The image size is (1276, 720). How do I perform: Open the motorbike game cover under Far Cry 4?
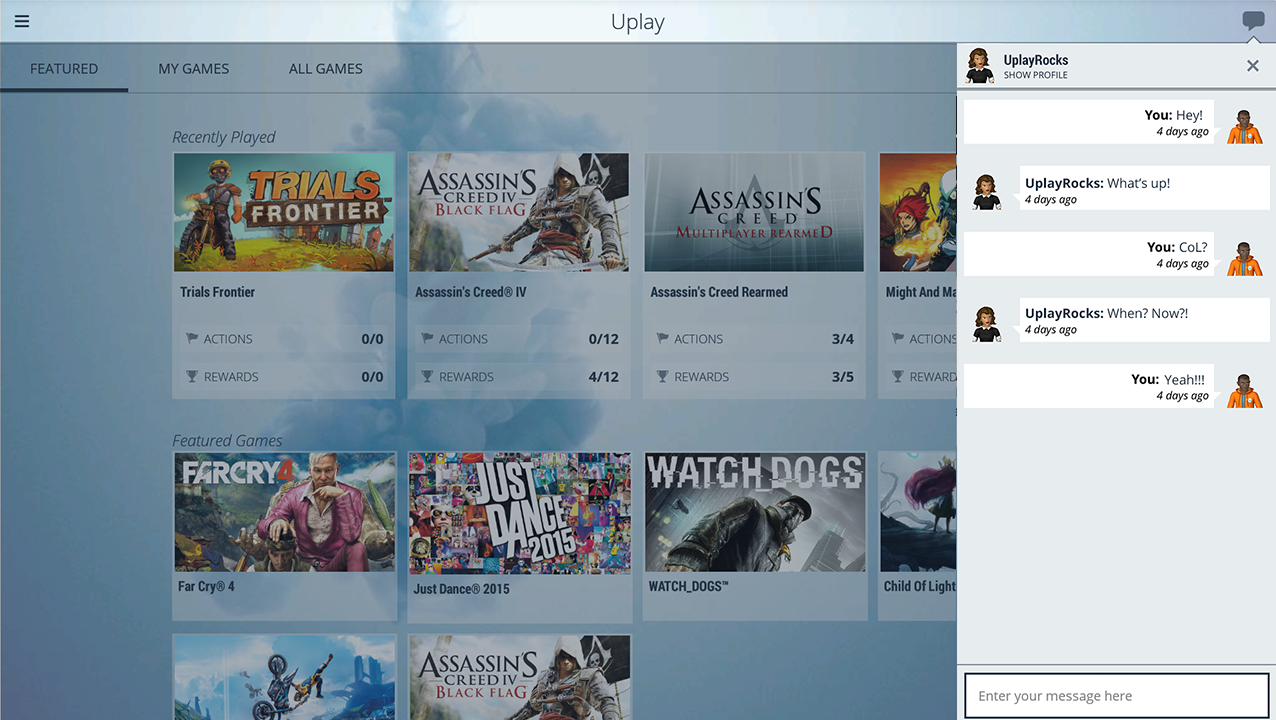285,677
